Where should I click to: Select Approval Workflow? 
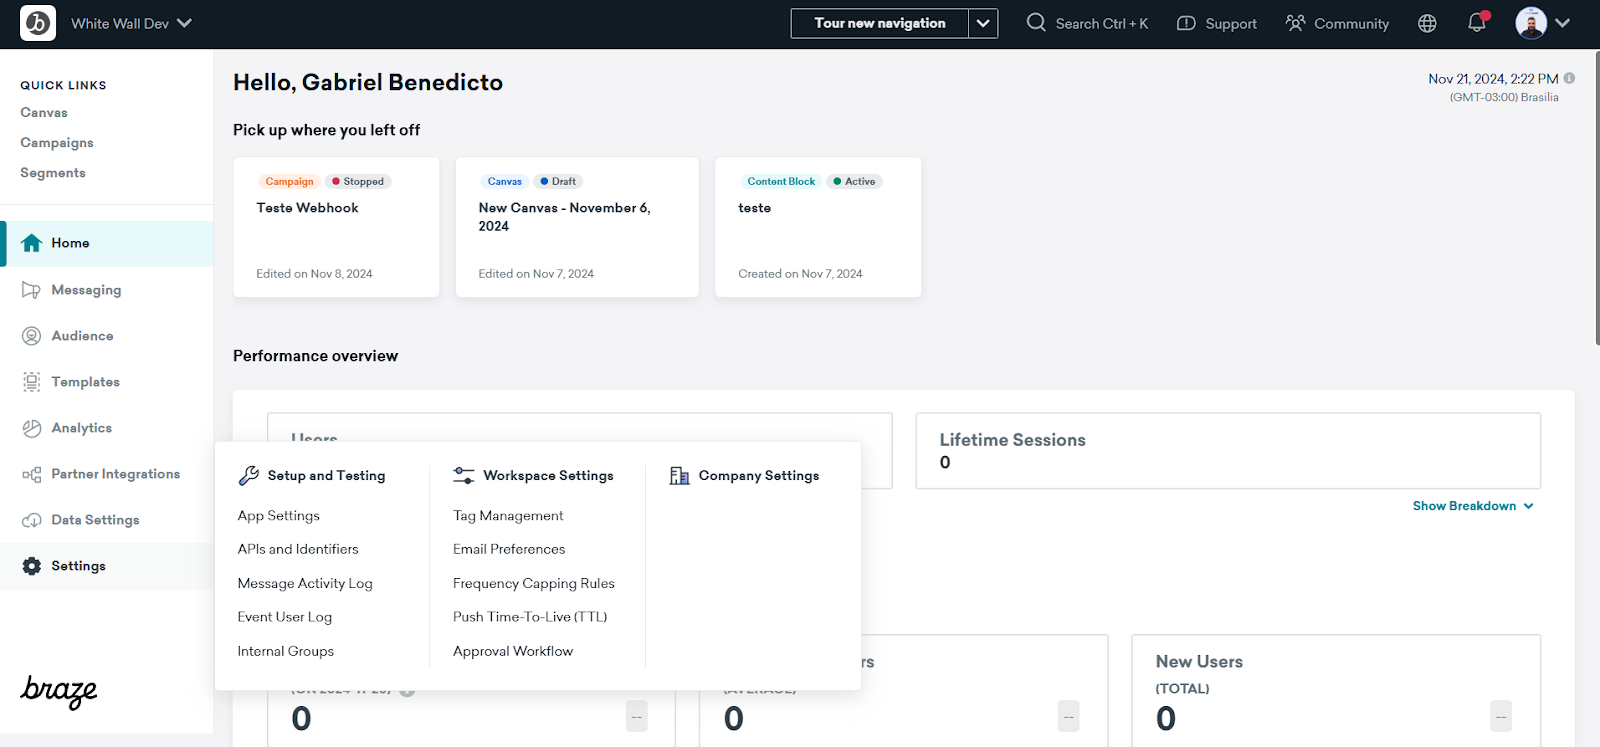click(x=513, y=651)
